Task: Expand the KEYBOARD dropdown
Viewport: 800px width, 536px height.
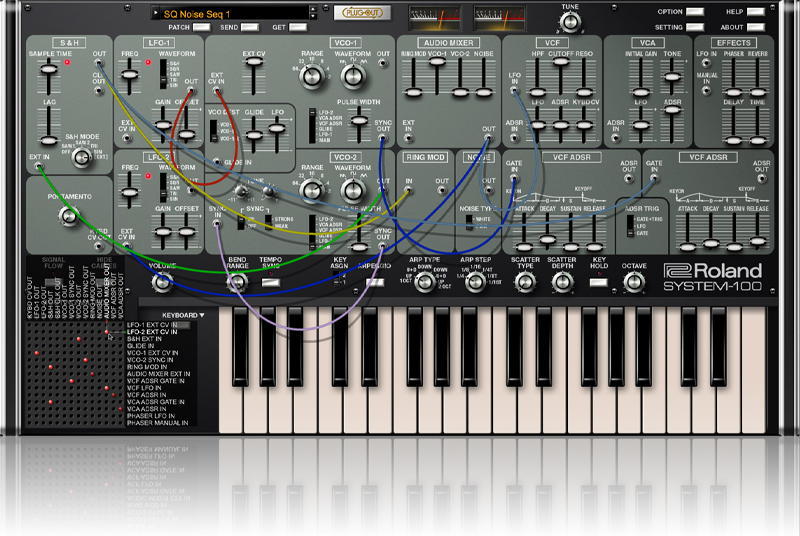Action: point(183,315)
